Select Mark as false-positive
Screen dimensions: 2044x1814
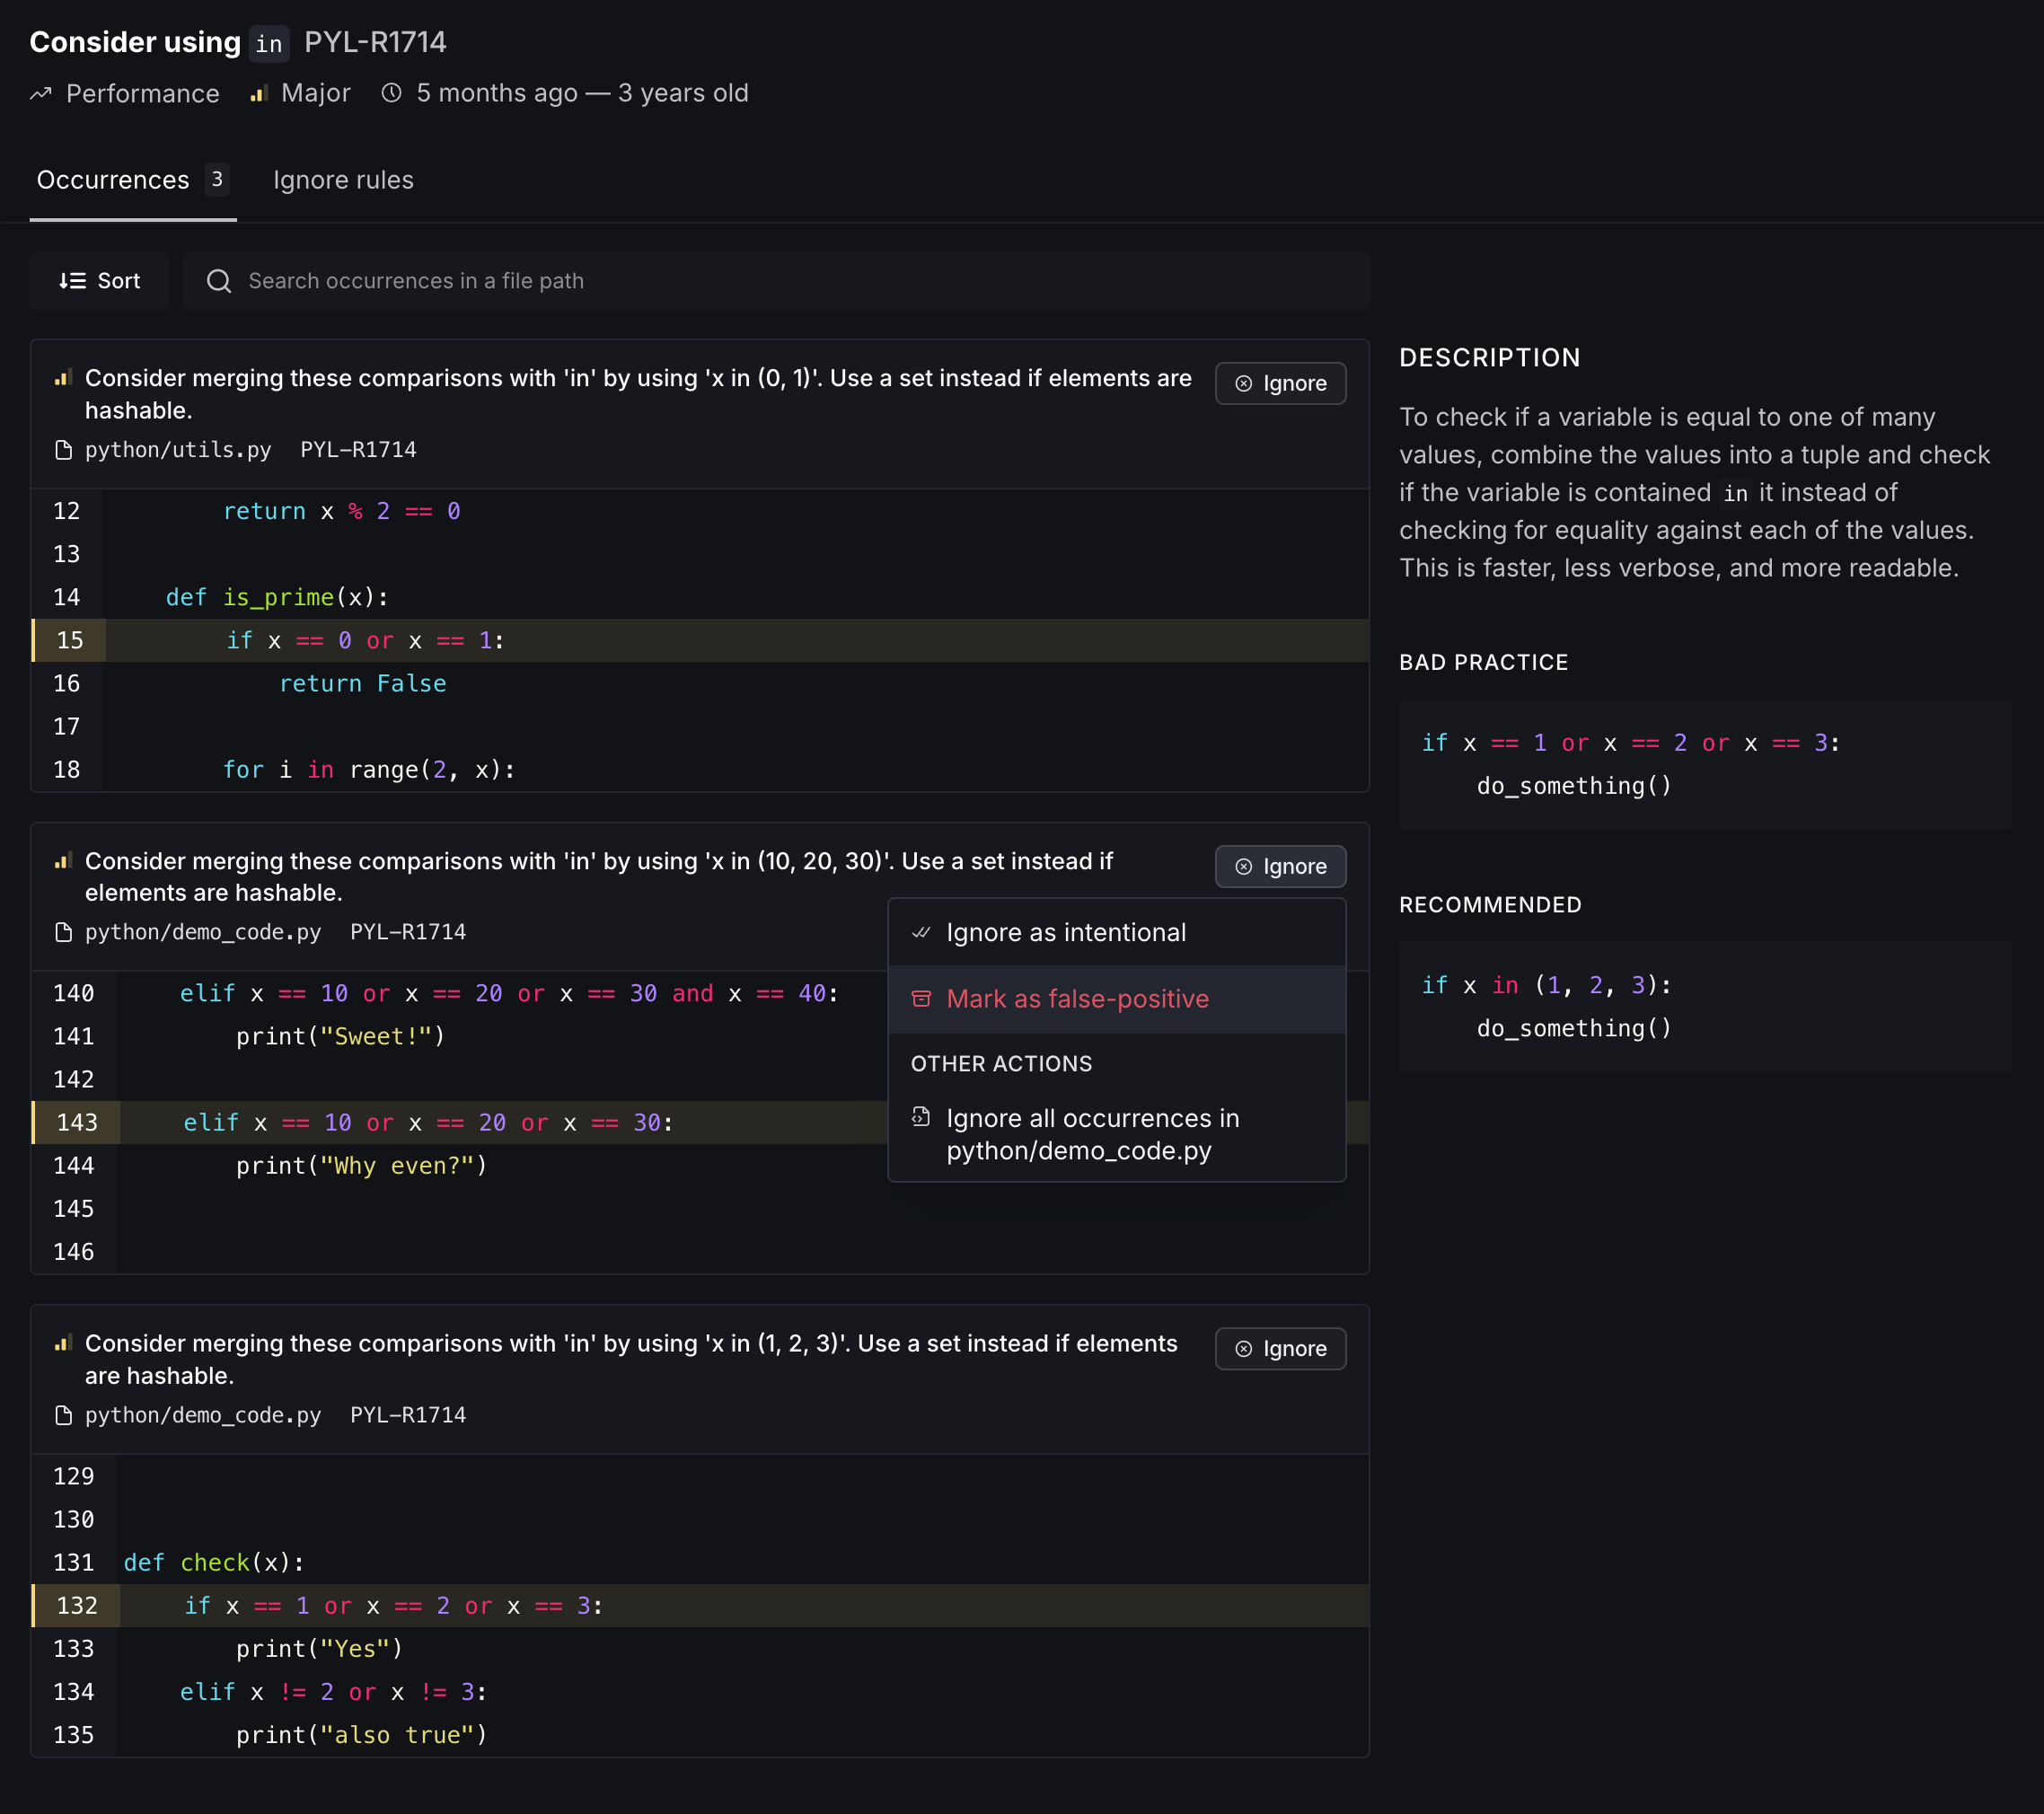pyautogui.click(x=1077, y=999)
